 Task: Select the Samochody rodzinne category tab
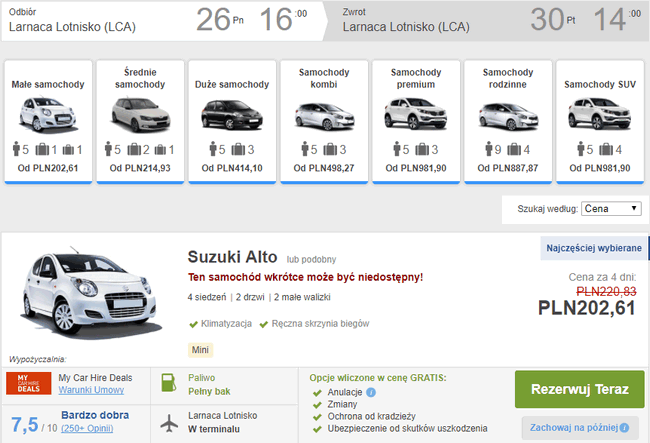tap(508, 121)
